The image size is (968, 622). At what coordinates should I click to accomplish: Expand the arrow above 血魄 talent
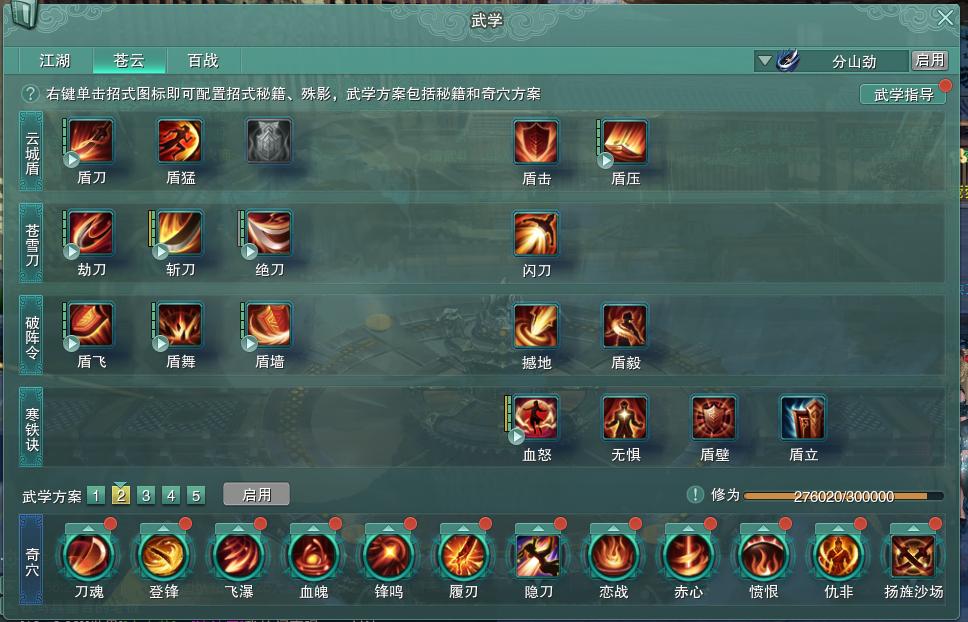click(x=314, y=529)
